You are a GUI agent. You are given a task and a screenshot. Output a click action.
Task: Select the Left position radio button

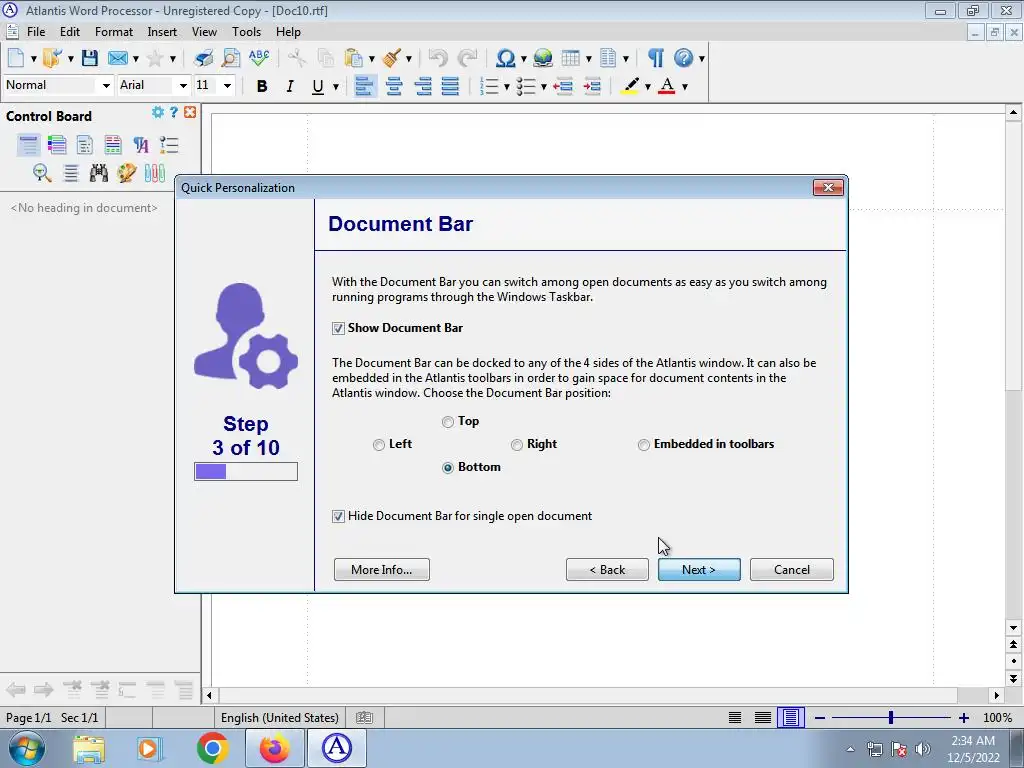[x=379, y=445]
